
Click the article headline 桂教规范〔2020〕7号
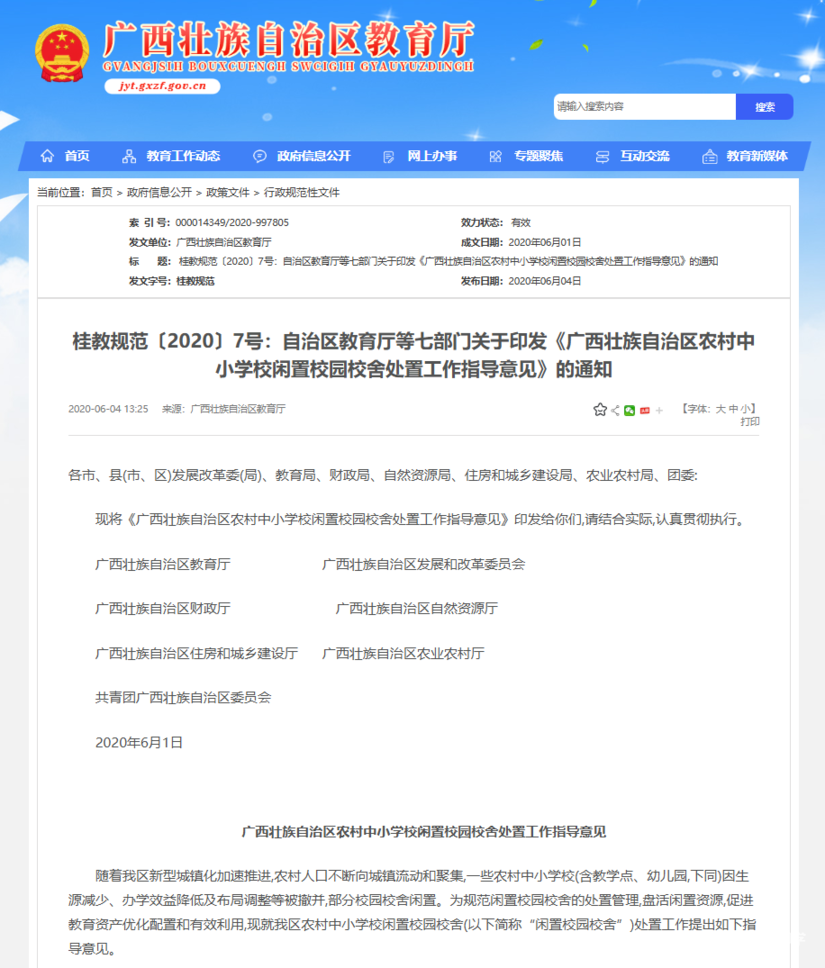coord(414,355)
